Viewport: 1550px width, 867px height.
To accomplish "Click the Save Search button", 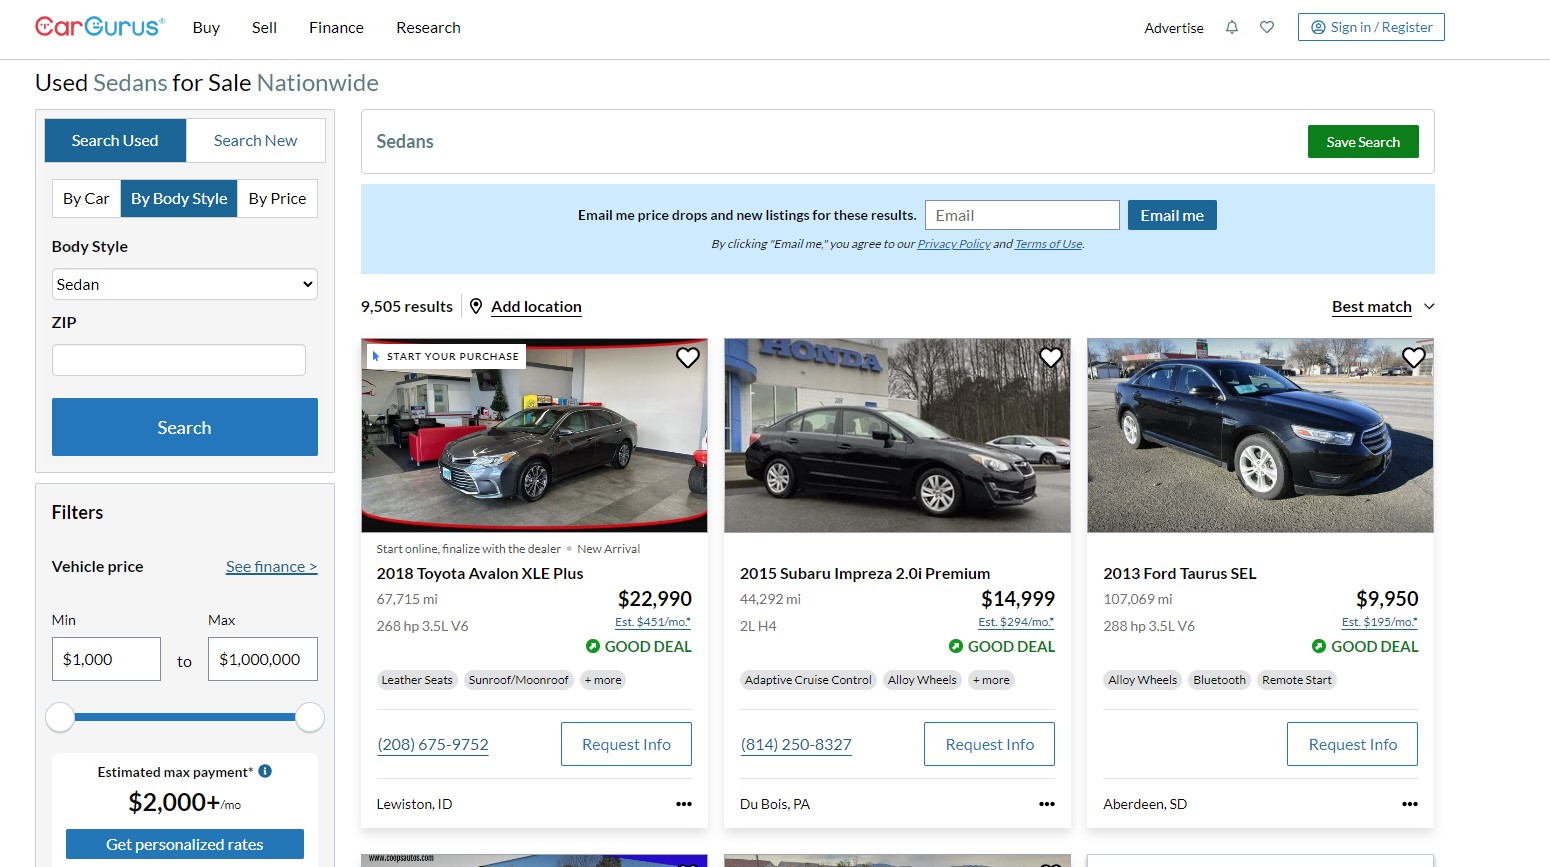I will [x=1363, y=142].
